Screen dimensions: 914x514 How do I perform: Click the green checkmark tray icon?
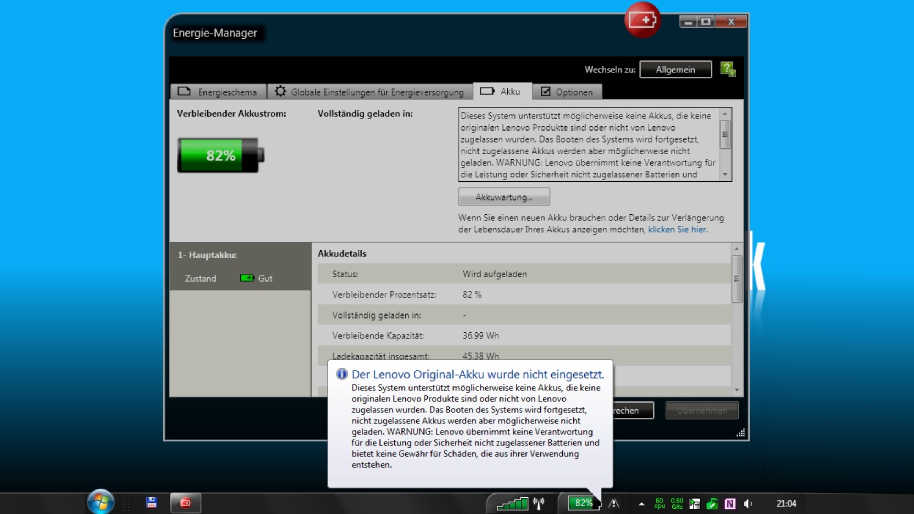click(712, 504)
